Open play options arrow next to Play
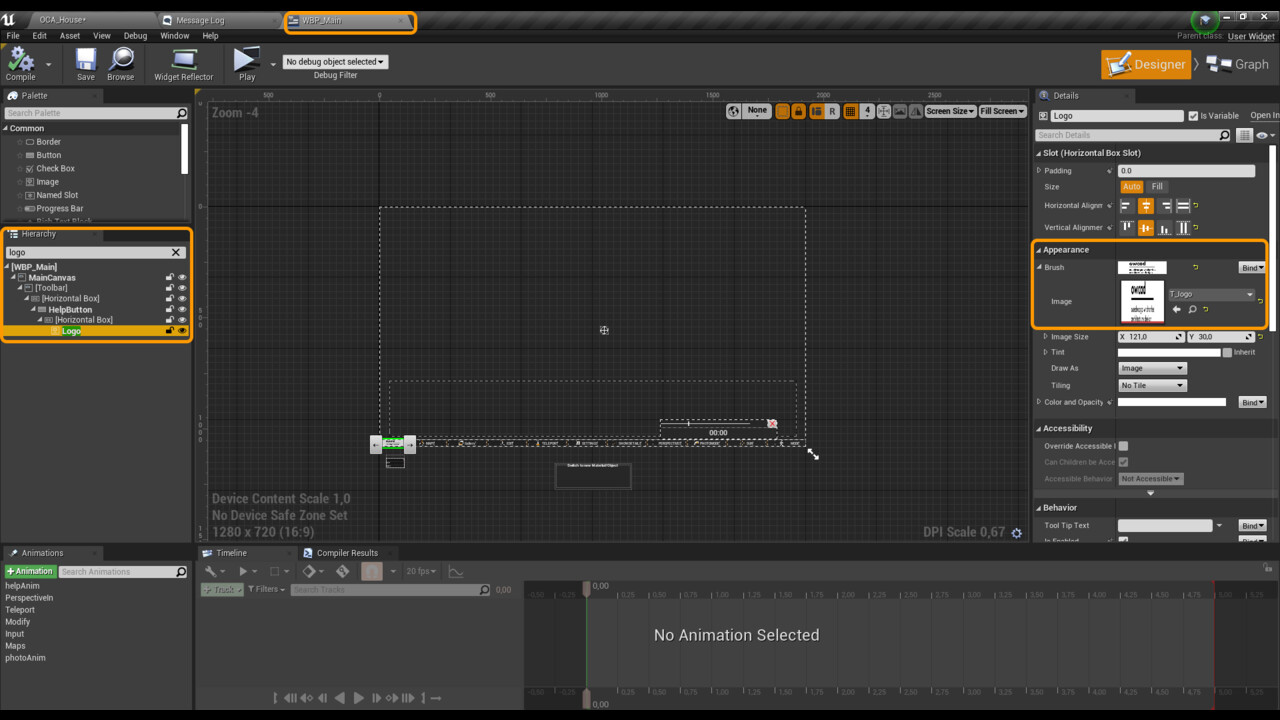This screenshot has height=720, width=1280. [273, 65]
